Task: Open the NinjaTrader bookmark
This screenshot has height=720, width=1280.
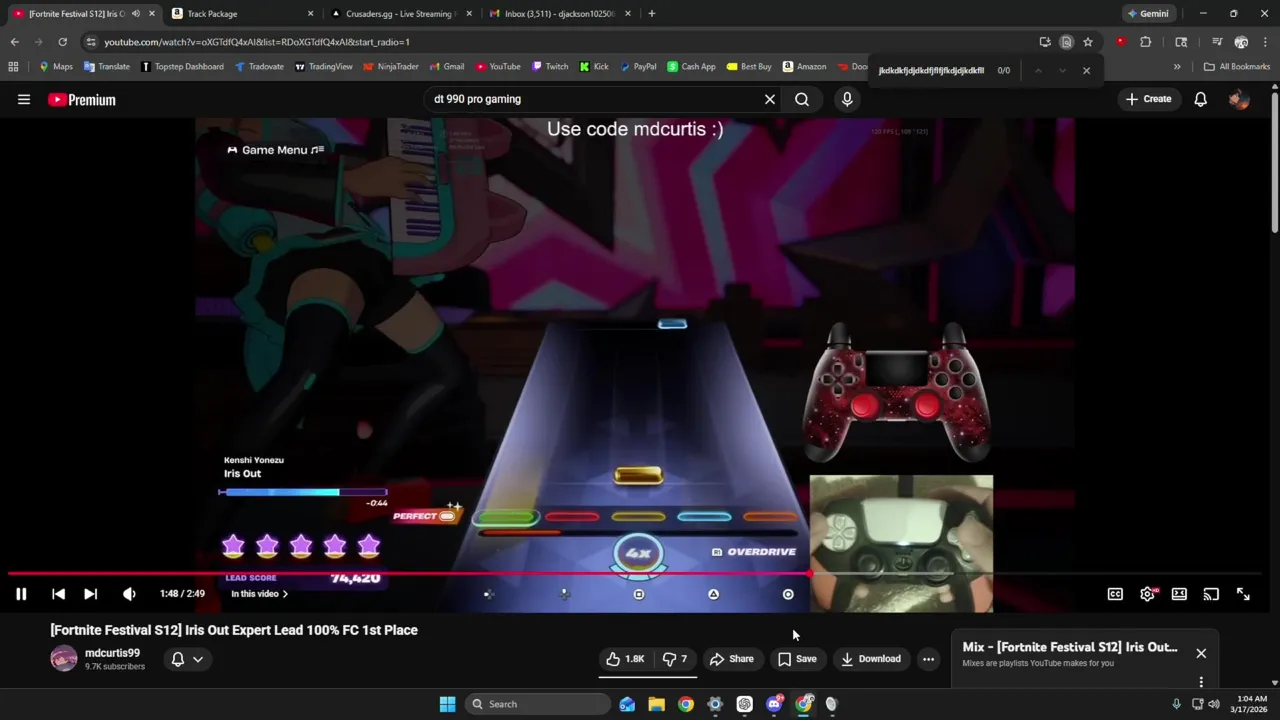Action: click(391, 67)
